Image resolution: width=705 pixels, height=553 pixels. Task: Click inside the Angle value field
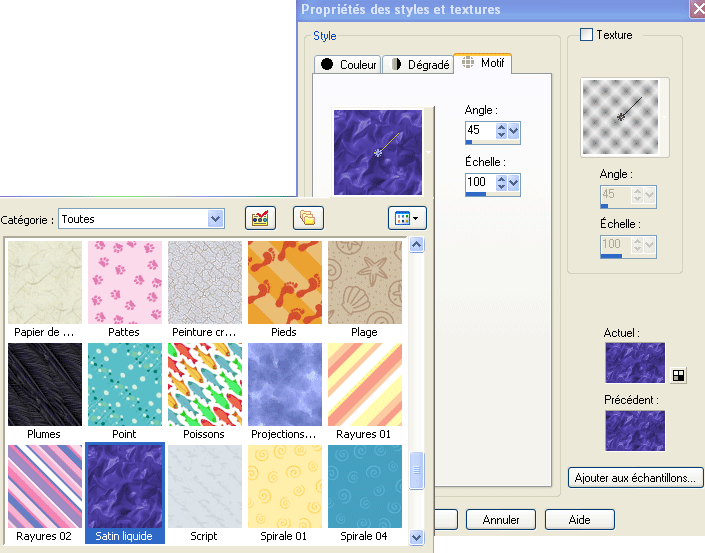coord(479,130)
